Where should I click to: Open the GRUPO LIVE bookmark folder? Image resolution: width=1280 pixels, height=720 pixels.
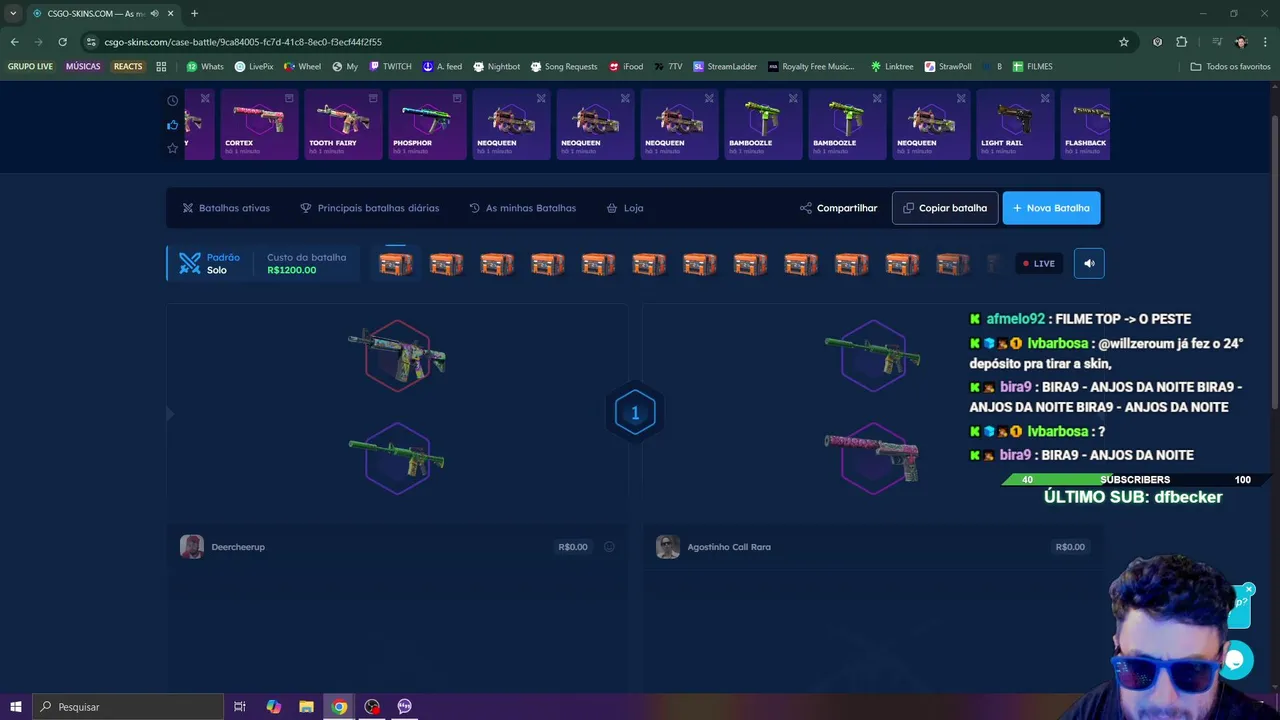(x=30, y=67)
